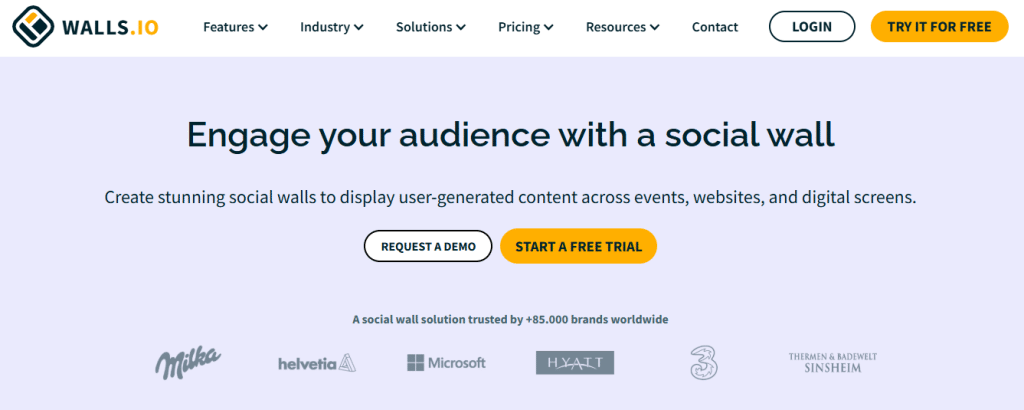The height and width of the screenshot is (410, 1024).
Task: Click the Helvetia brand logo
Action: (x=316, y=363)
